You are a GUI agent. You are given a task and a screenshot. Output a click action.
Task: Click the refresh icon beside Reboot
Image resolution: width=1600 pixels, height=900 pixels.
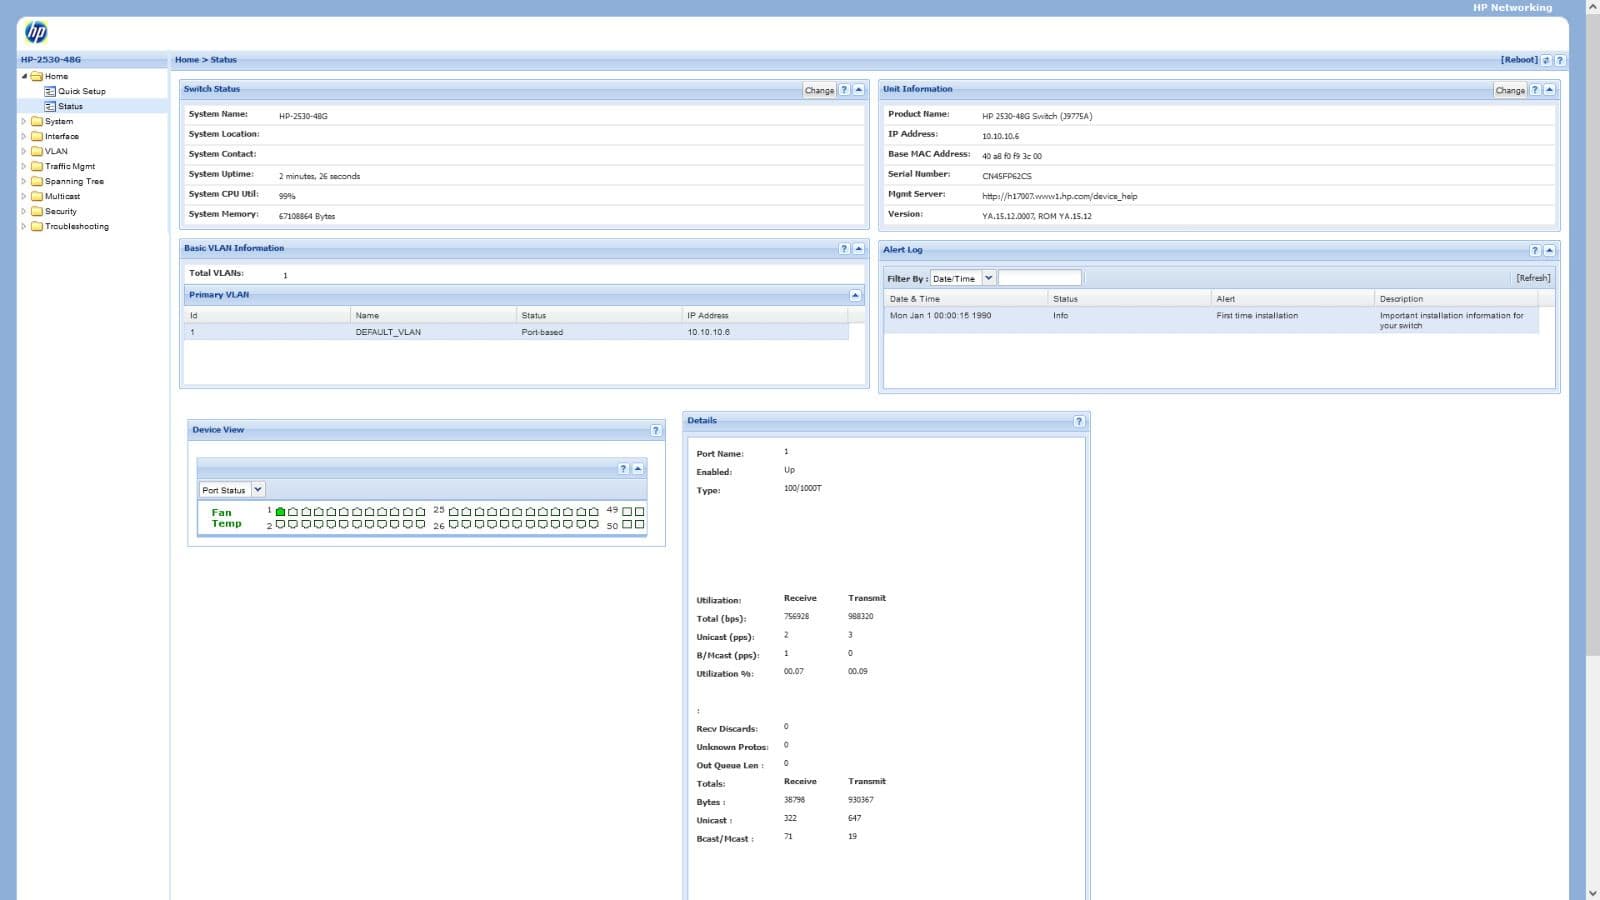coord(1546,61)
